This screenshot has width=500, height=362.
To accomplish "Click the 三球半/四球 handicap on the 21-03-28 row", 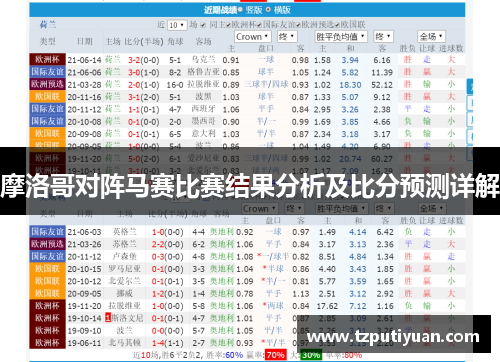I will tap(266, 84).
